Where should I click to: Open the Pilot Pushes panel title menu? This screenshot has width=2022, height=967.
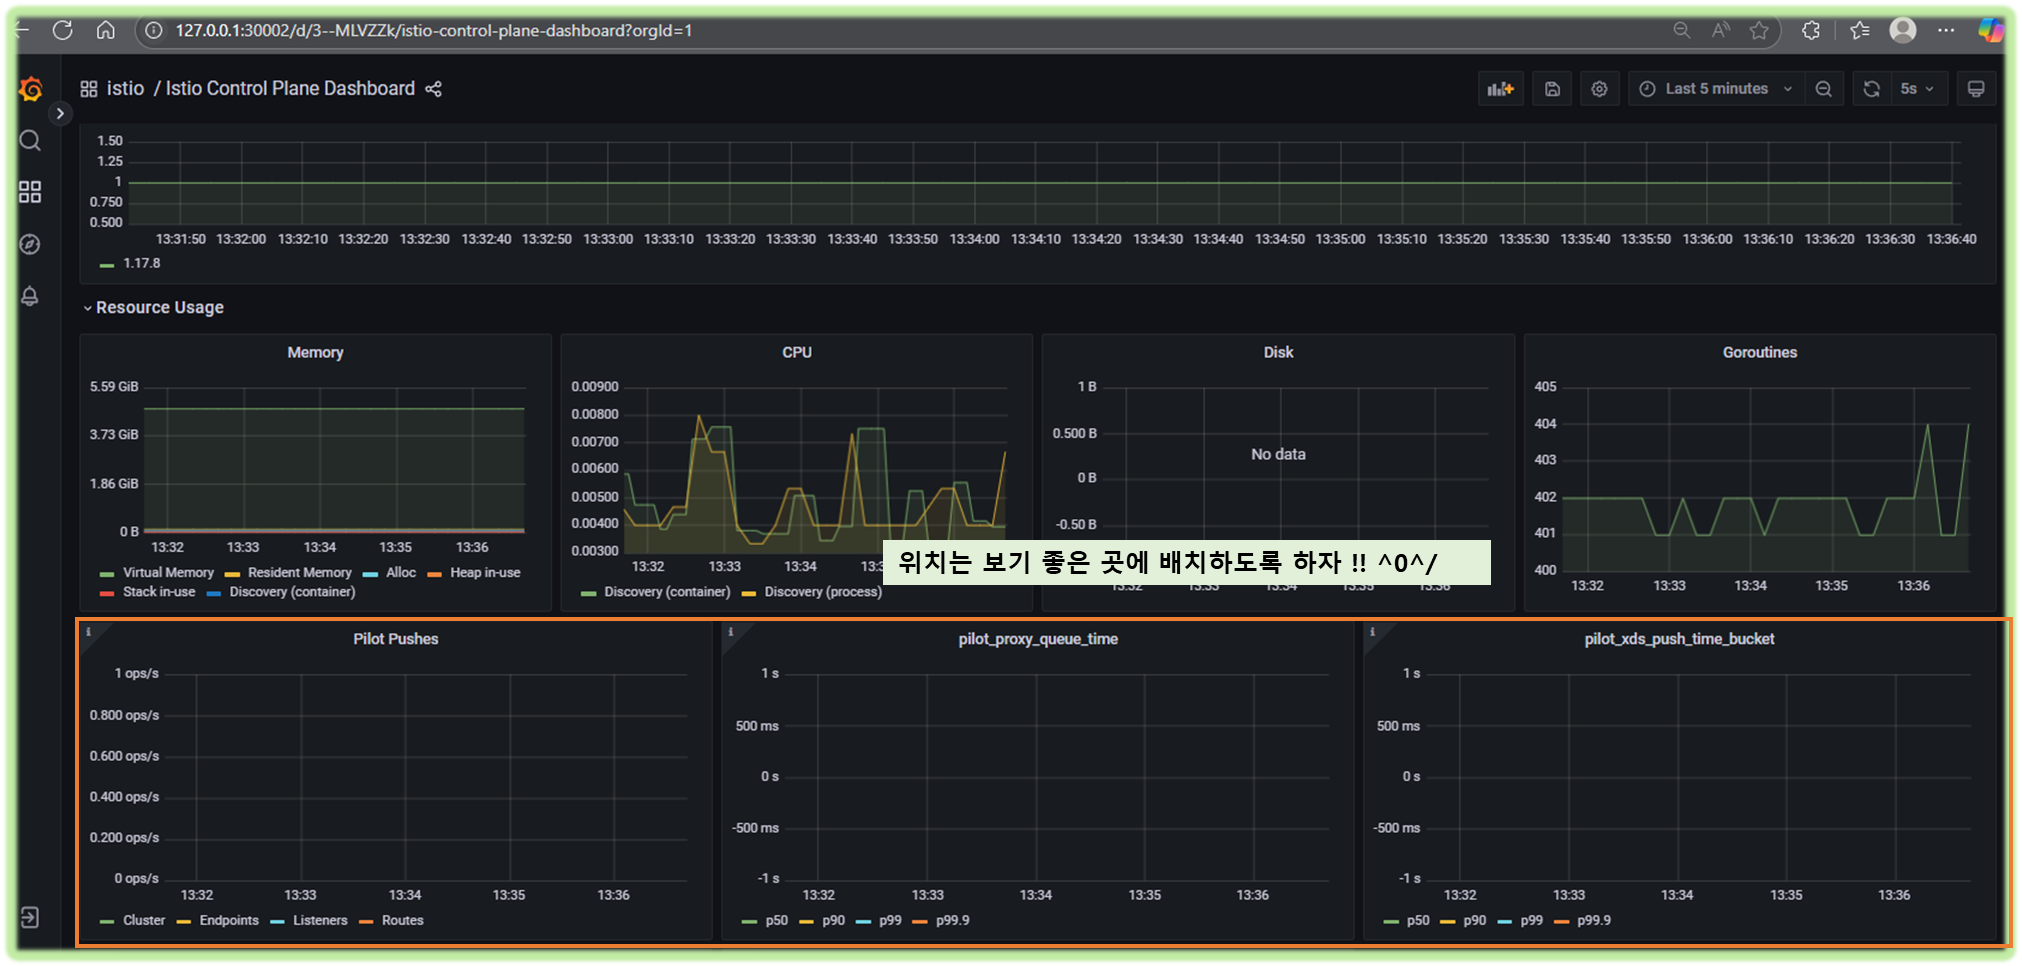[395, 639]
